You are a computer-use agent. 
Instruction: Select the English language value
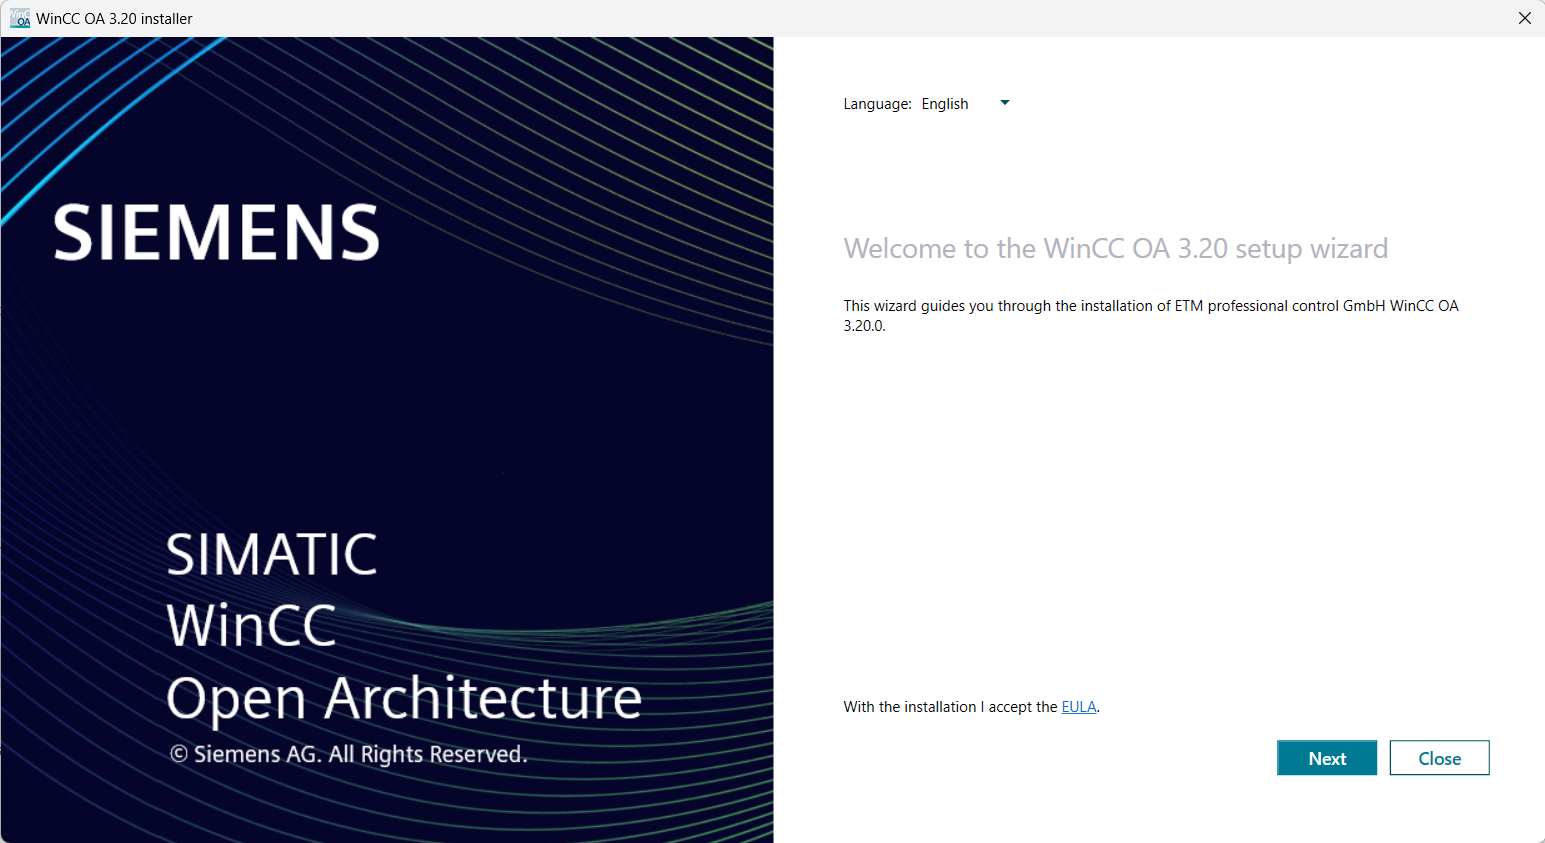tap(945, 104)
